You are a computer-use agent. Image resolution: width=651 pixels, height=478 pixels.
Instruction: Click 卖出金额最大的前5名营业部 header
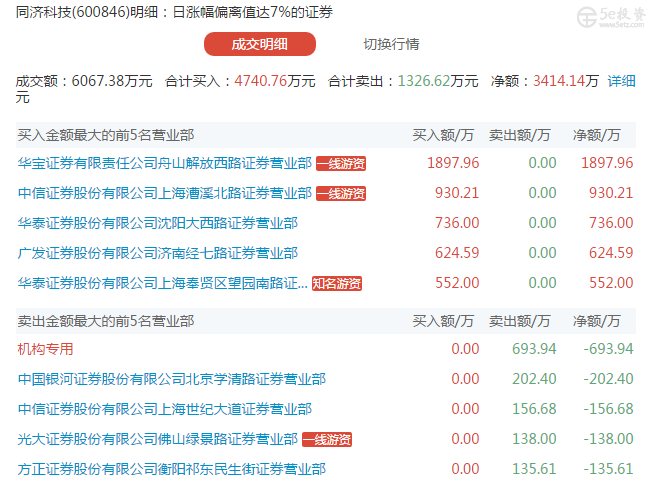[x=106, y=321]
